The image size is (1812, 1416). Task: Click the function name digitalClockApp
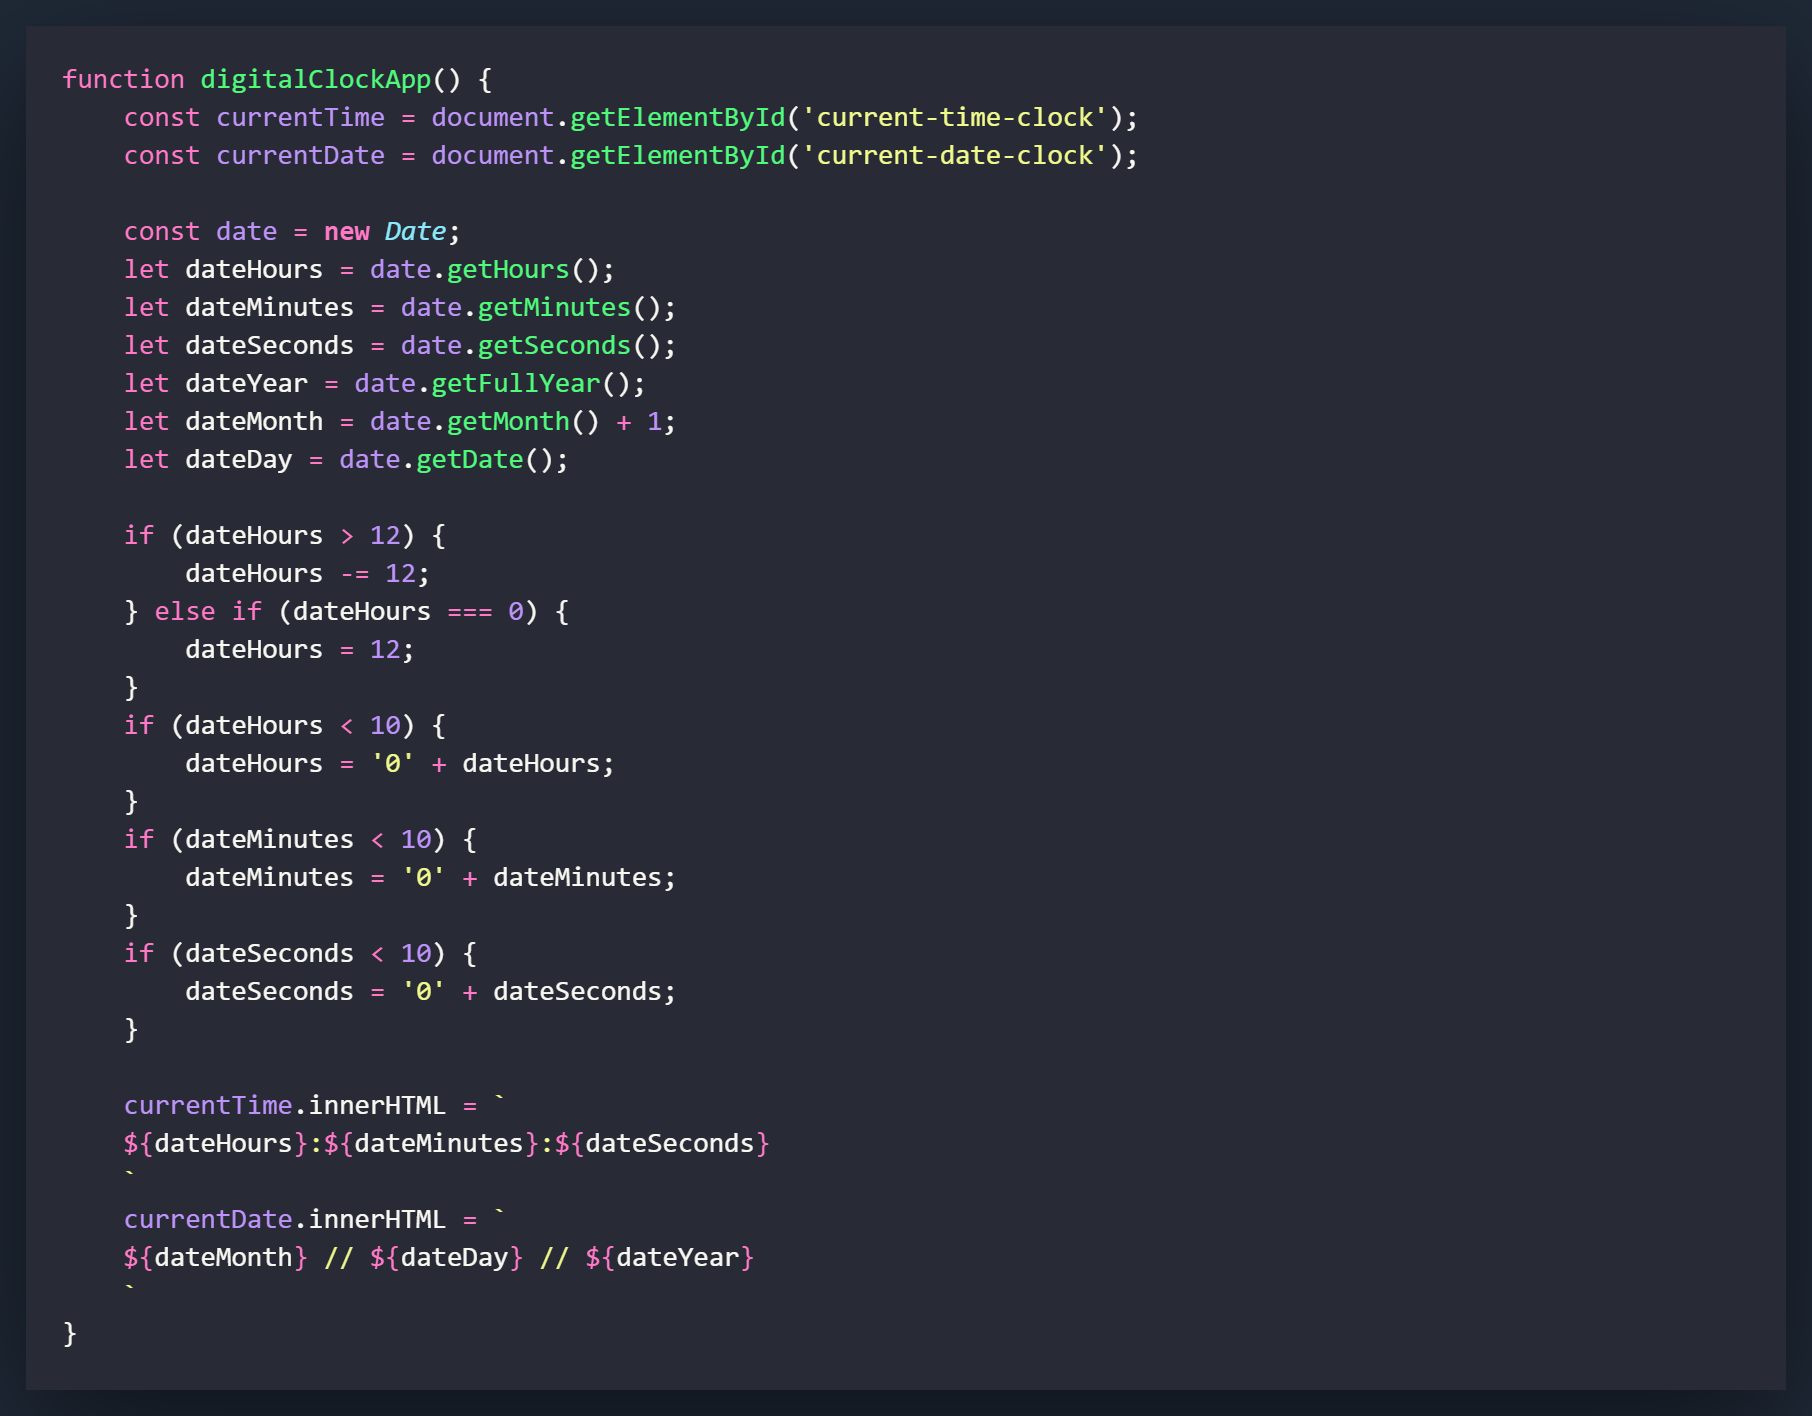click(x=316, y=80)
